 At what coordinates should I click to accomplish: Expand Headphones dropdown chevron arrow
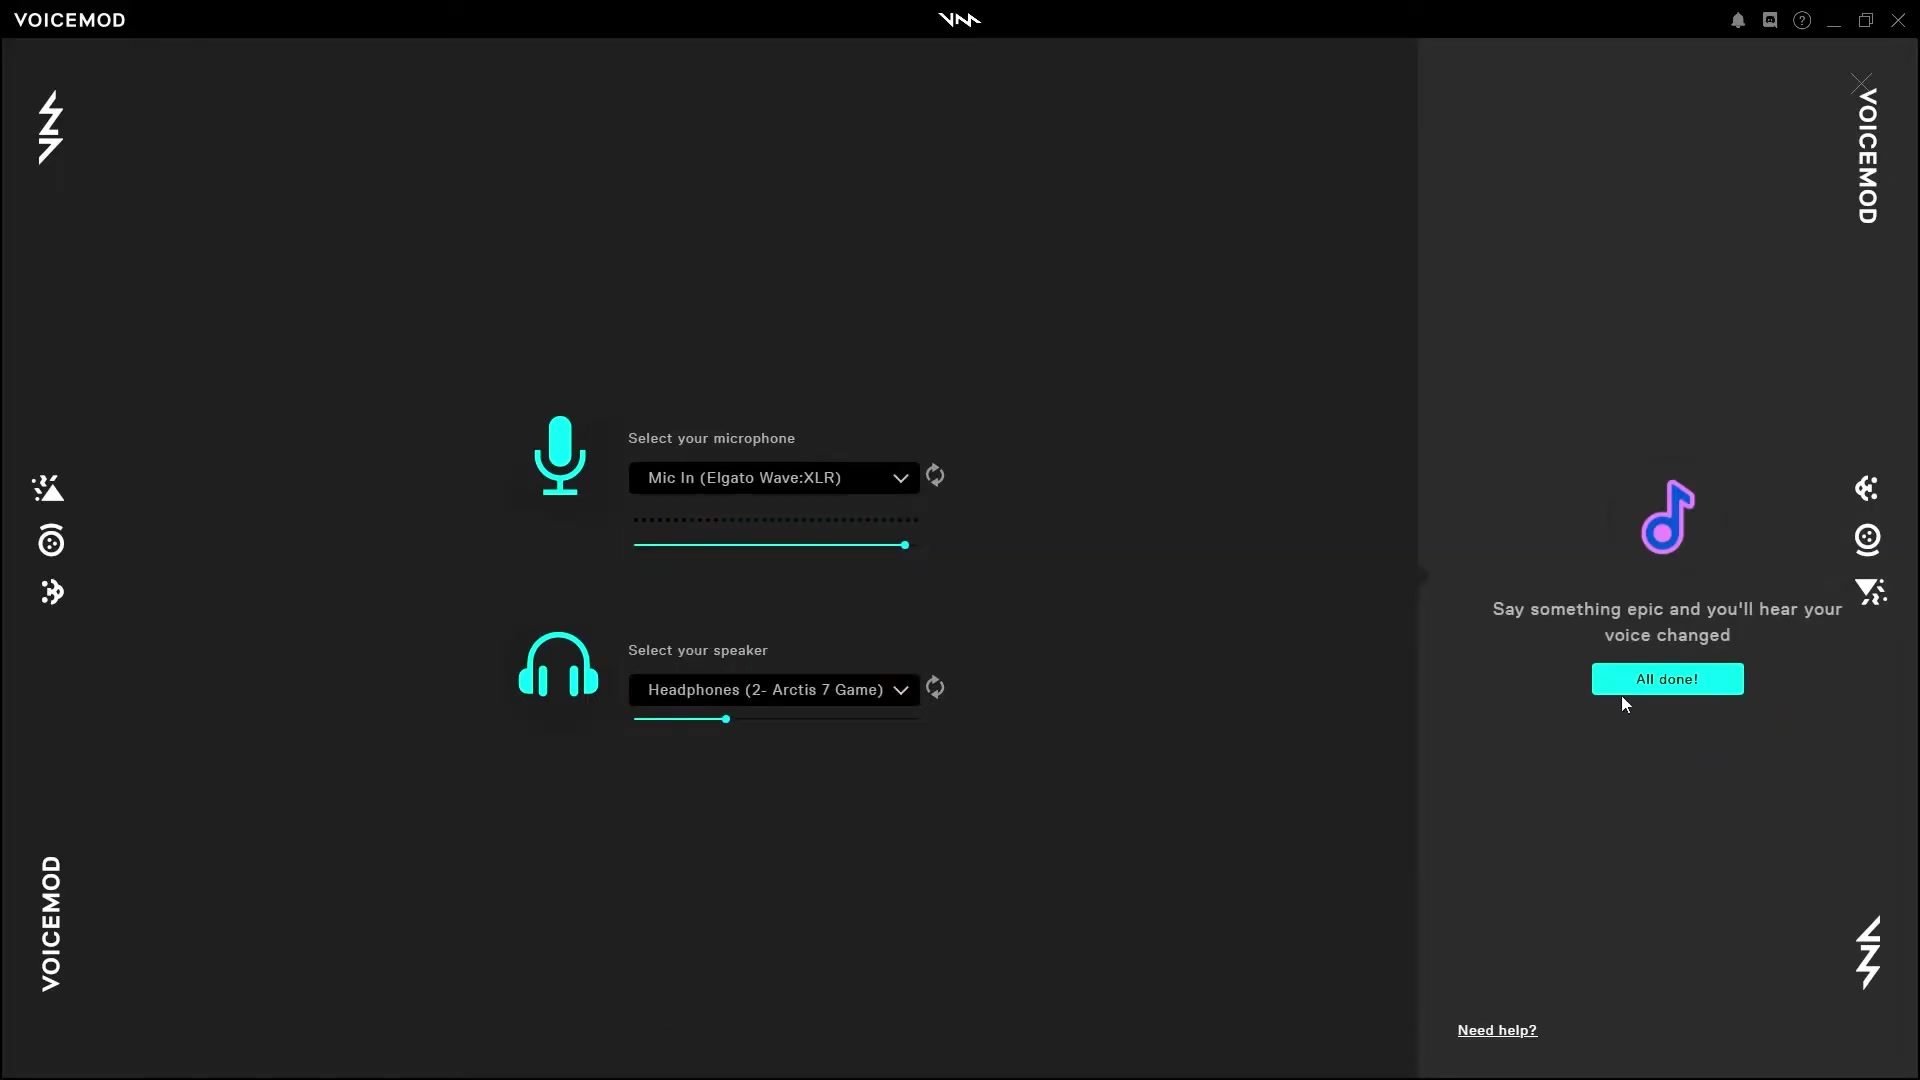point(900,690)
